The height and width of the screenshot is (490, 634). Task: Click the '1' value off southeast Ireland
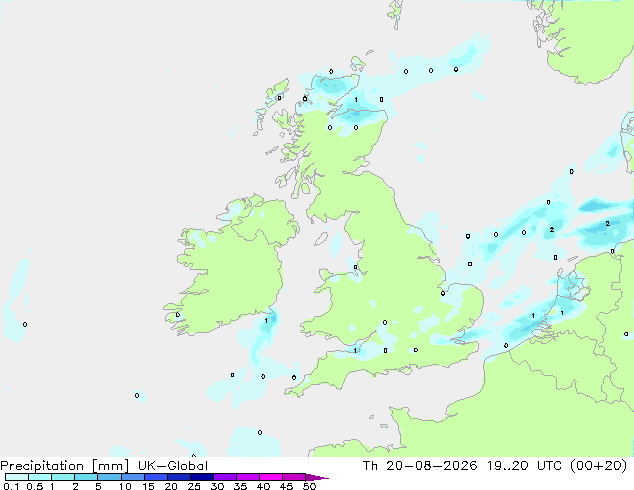(266, 321)
